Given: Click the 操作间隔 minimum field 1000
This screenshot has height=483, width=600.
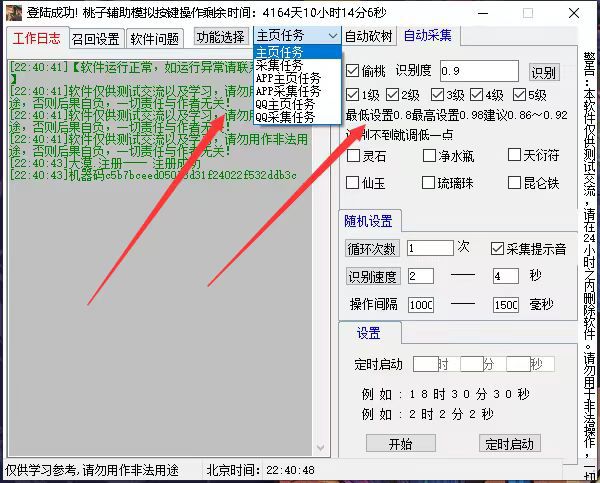Looking at the screenshot, I should (x=421, y=305).
